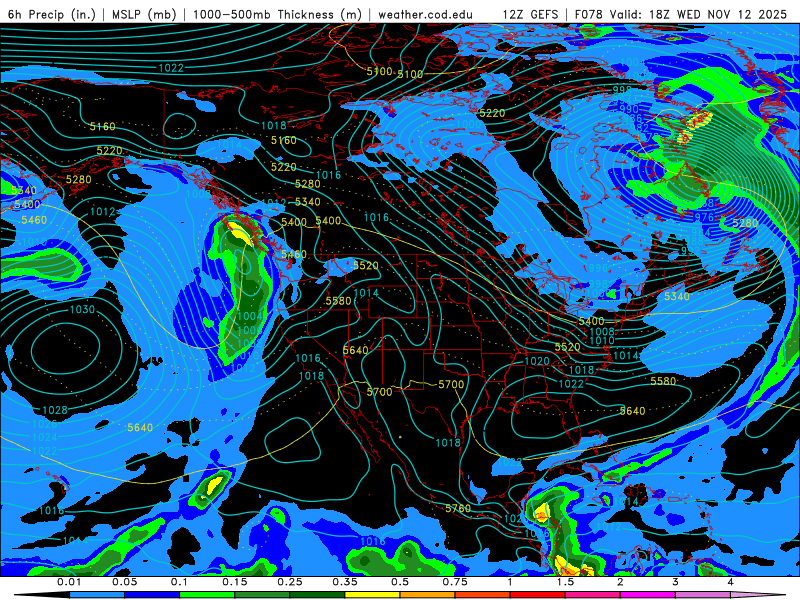Select the orange 0.5 precipitation swatch
Image resolution: width=800 pixels, height=600 pixels.
427,595
